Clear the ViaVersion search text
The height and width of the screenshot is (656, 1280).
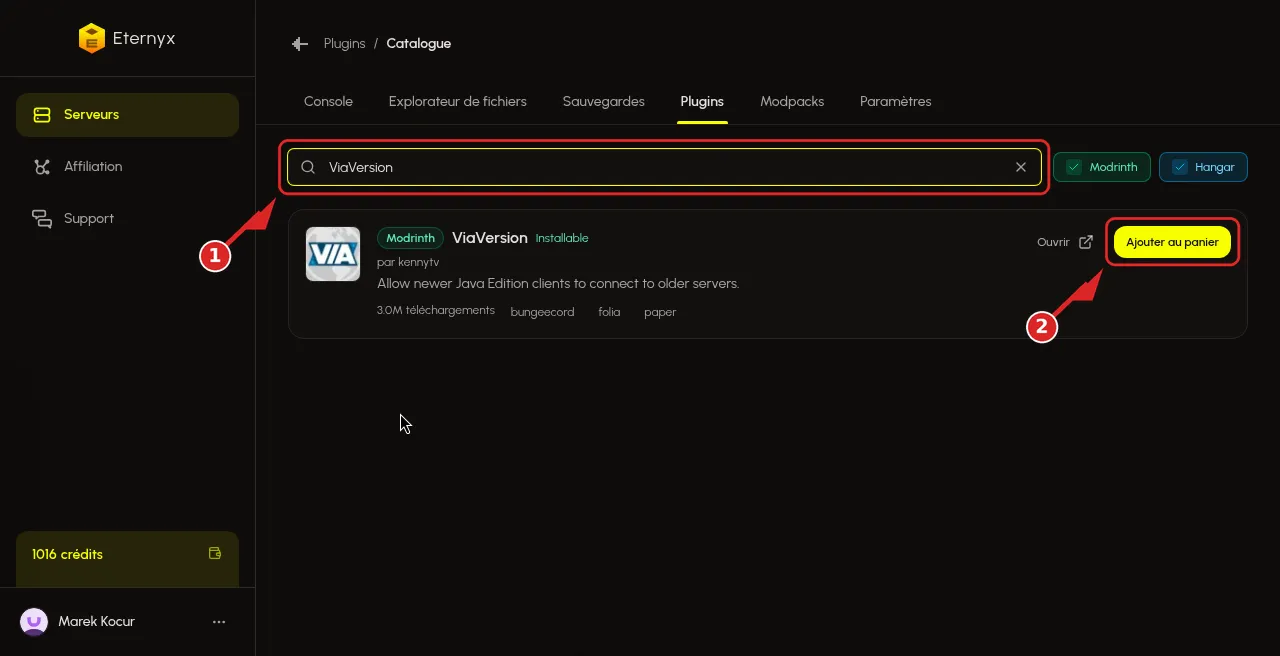(1021, 167)
